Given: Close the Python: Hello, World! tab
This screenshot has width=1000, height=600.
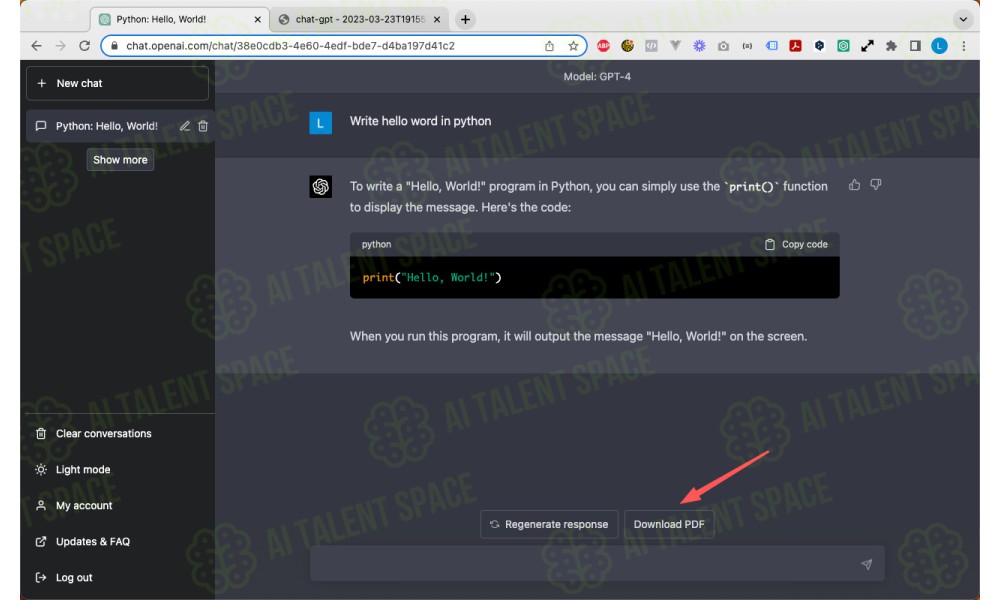Looking at the screenshot, I should [258, 20].
